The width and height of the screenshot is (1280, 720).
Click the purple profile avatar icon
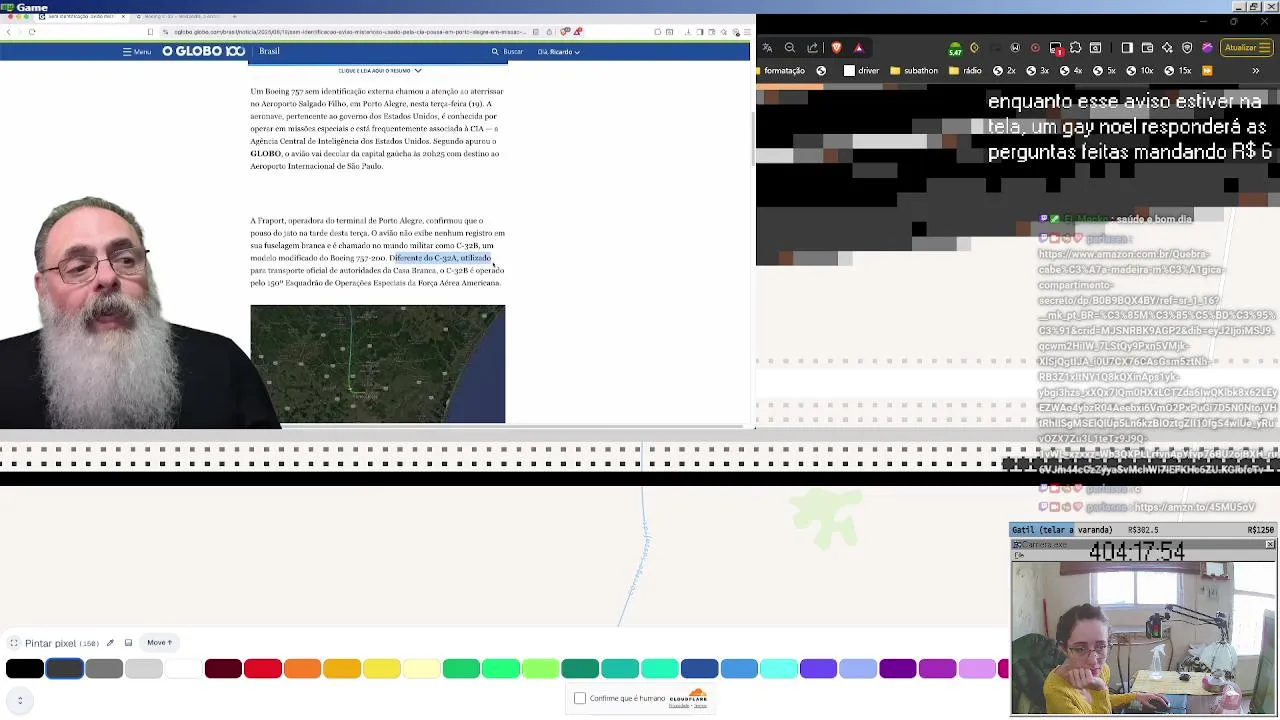[1207, 47]
